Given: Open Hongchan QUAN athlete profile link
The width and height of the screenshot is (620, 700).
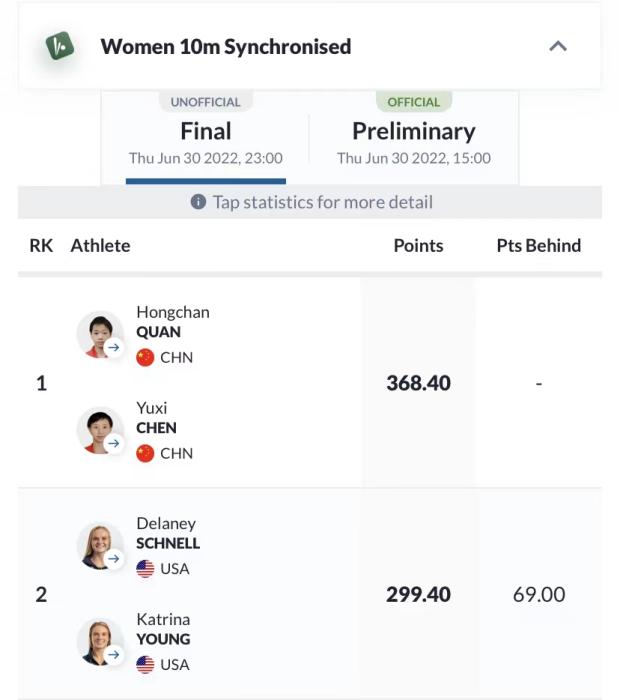Looking at the screenshot, I should 172,322.
